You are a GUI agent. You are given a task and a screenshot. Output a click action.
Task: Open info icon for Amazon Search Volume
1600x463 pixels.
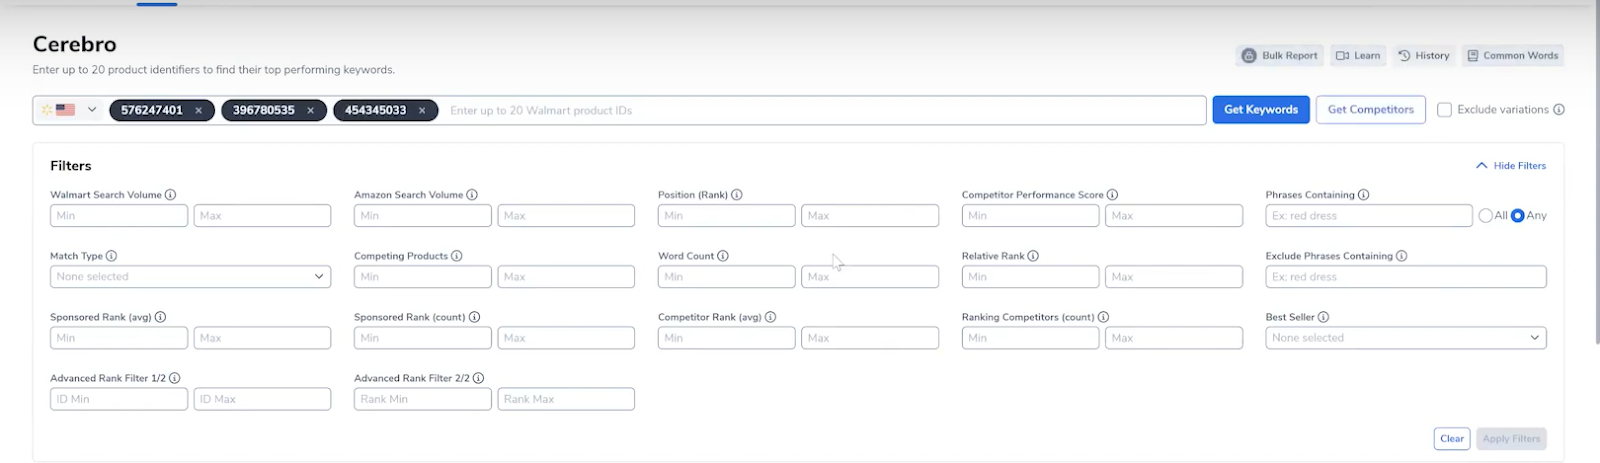click(472, 195)
